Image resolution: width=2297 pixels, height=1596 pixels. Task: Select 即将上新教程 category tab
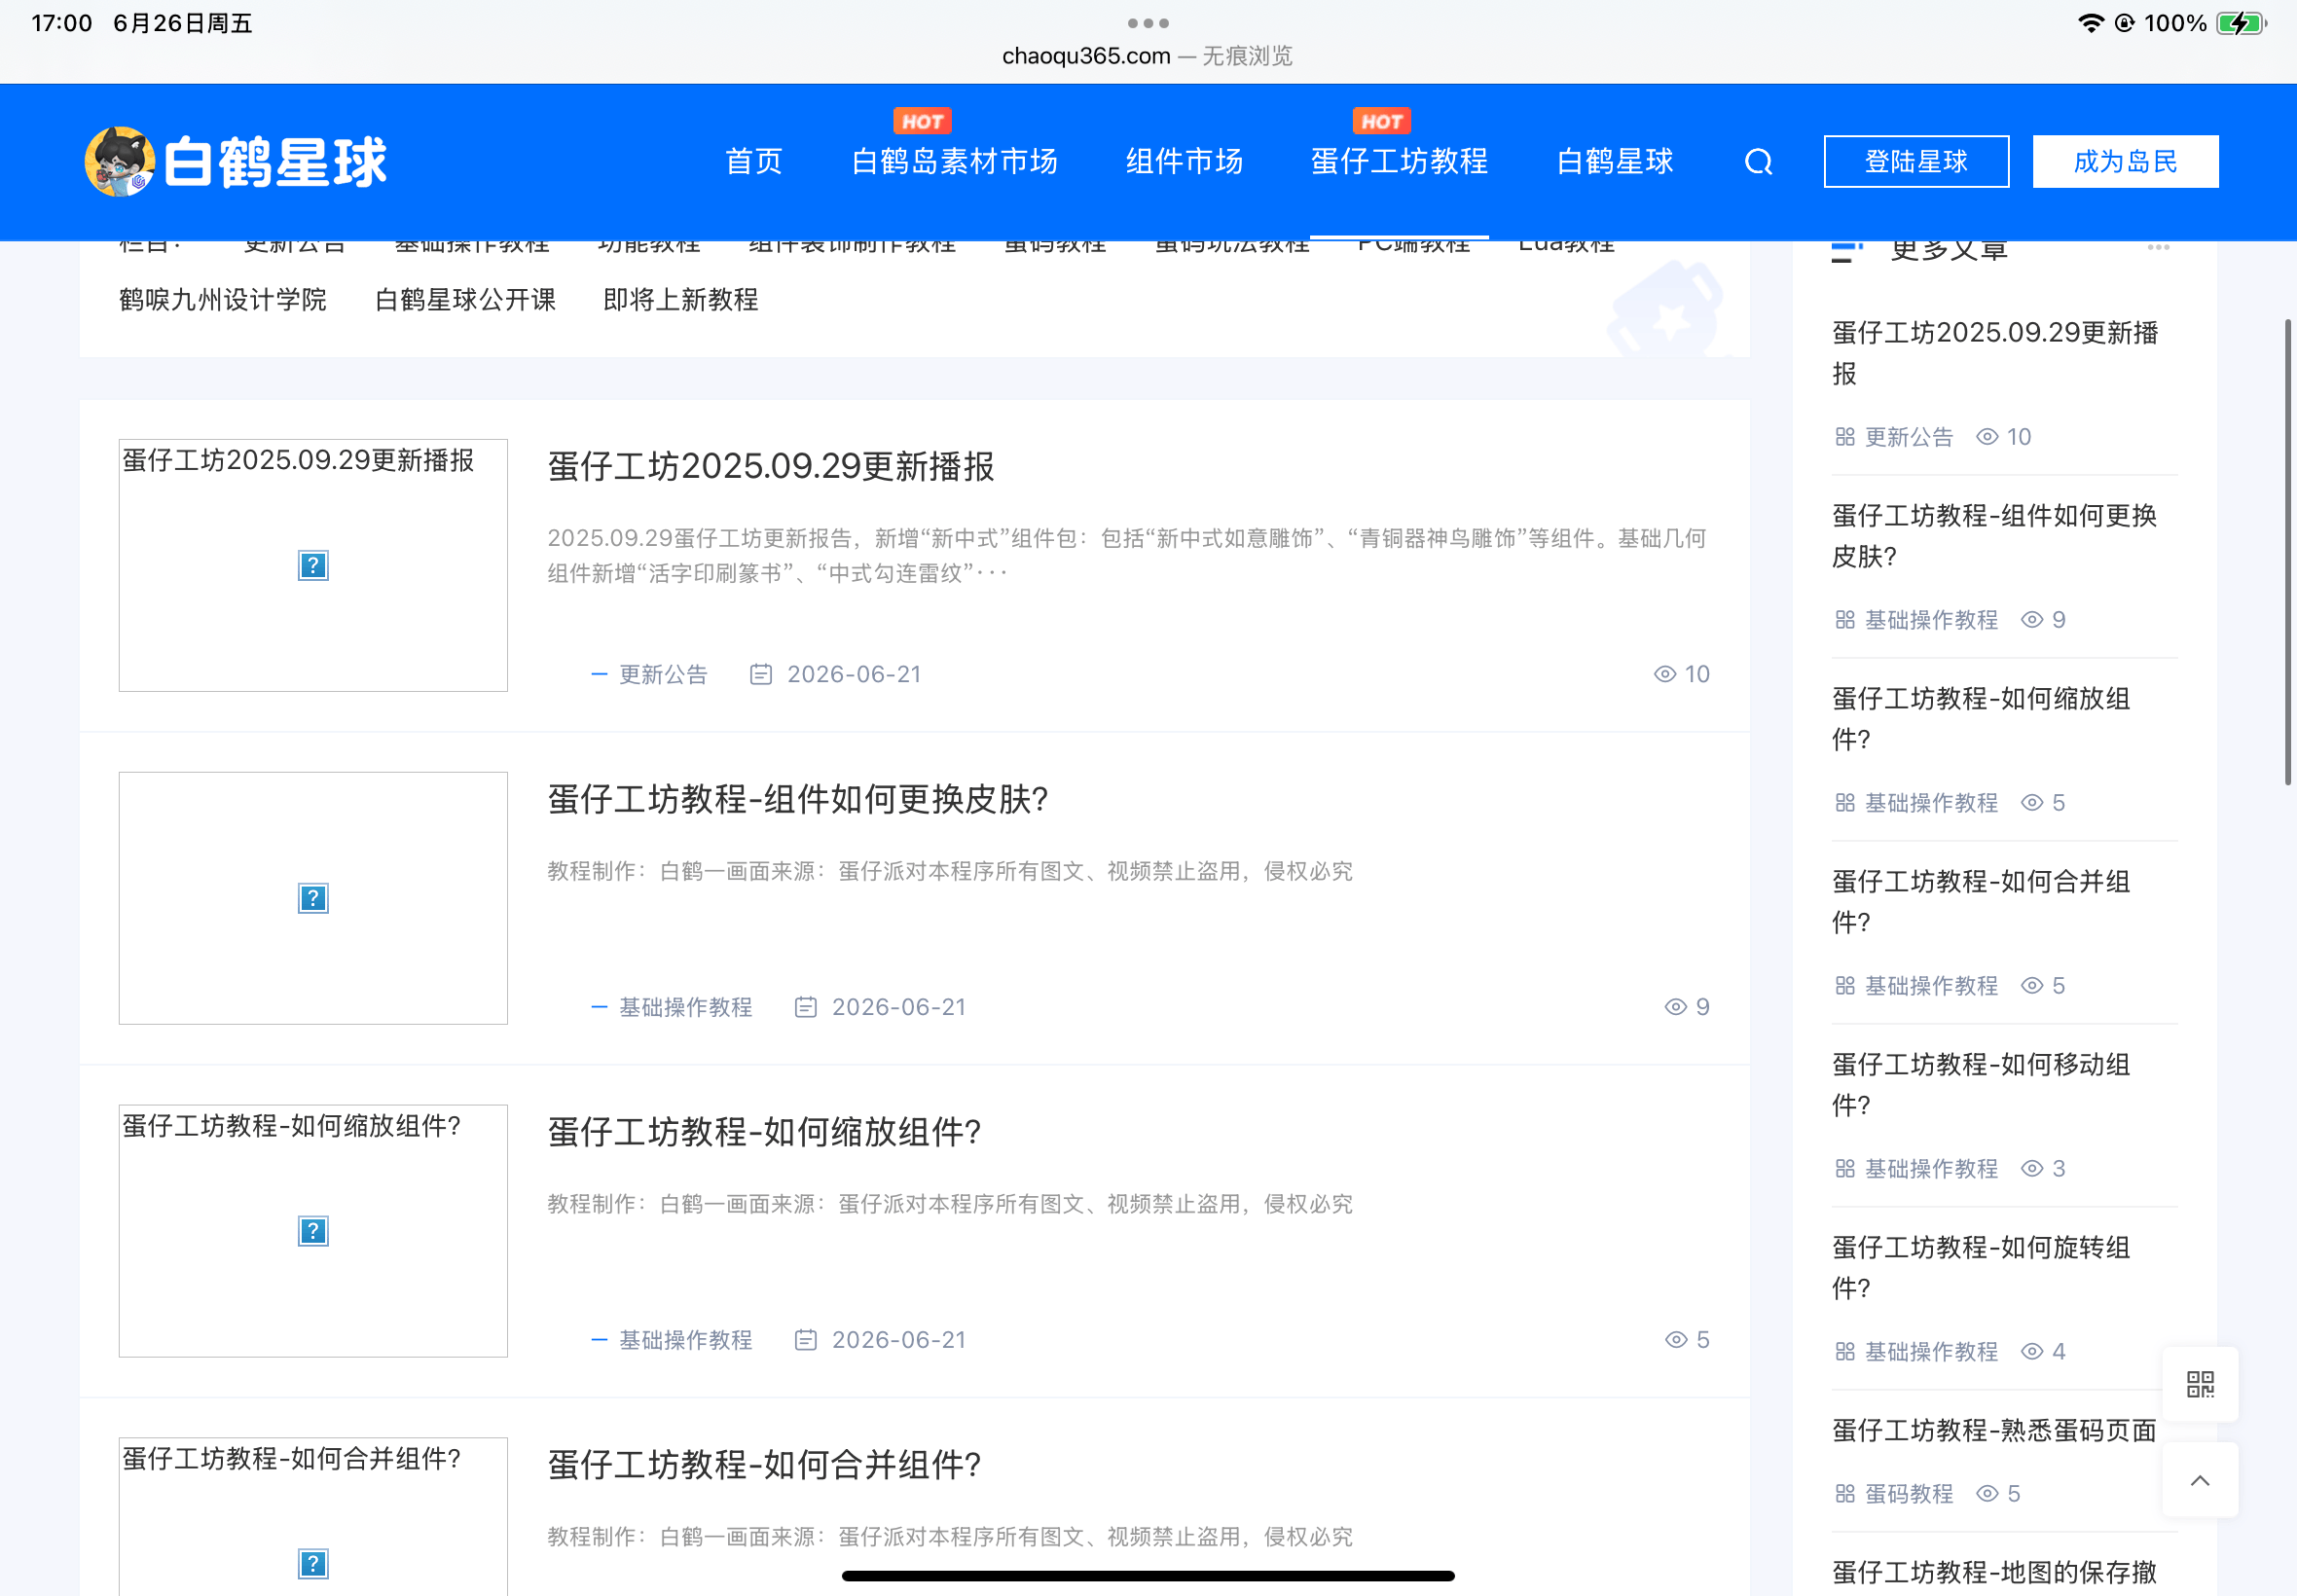click(681, 300)
